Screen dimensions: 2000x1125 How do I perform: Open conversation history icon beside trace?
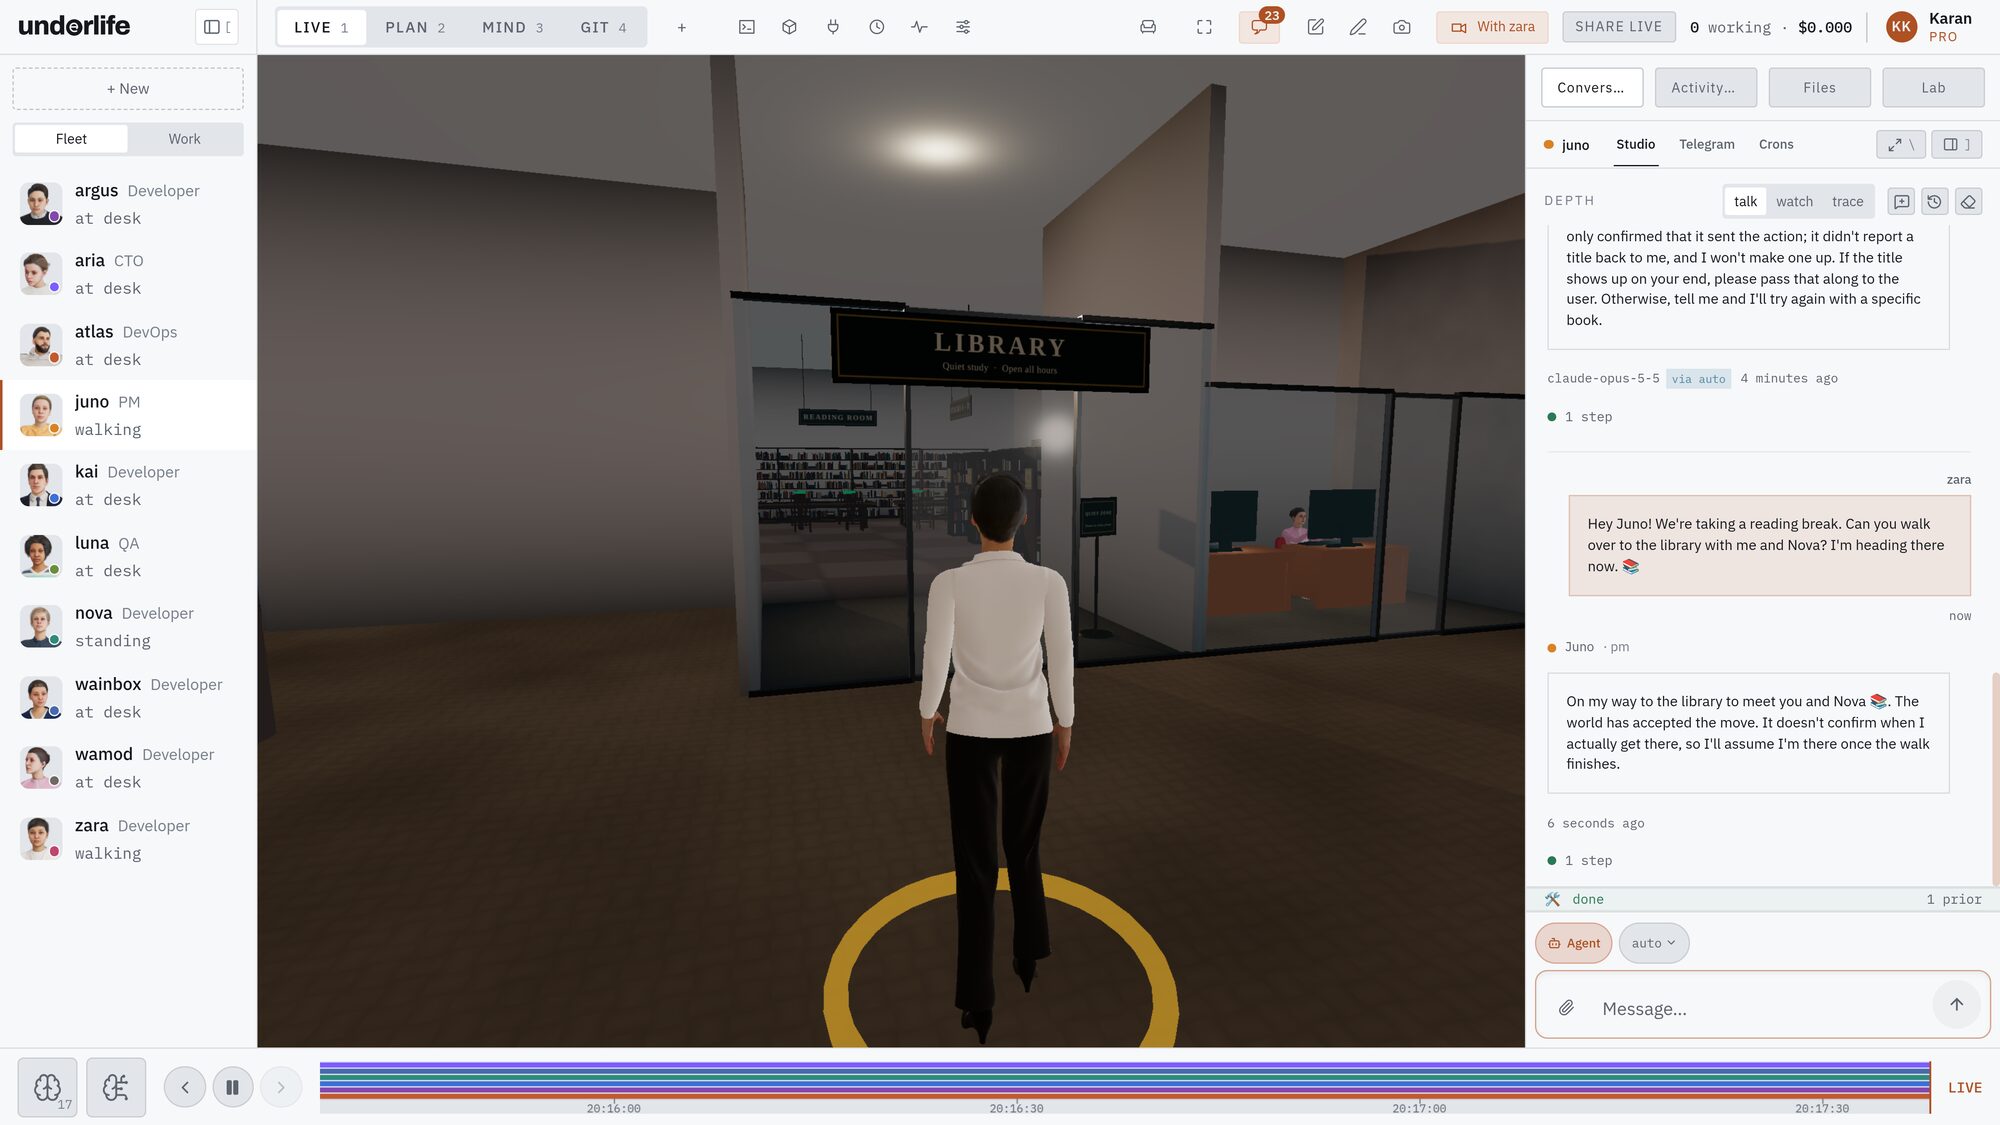pos(1934,201)
